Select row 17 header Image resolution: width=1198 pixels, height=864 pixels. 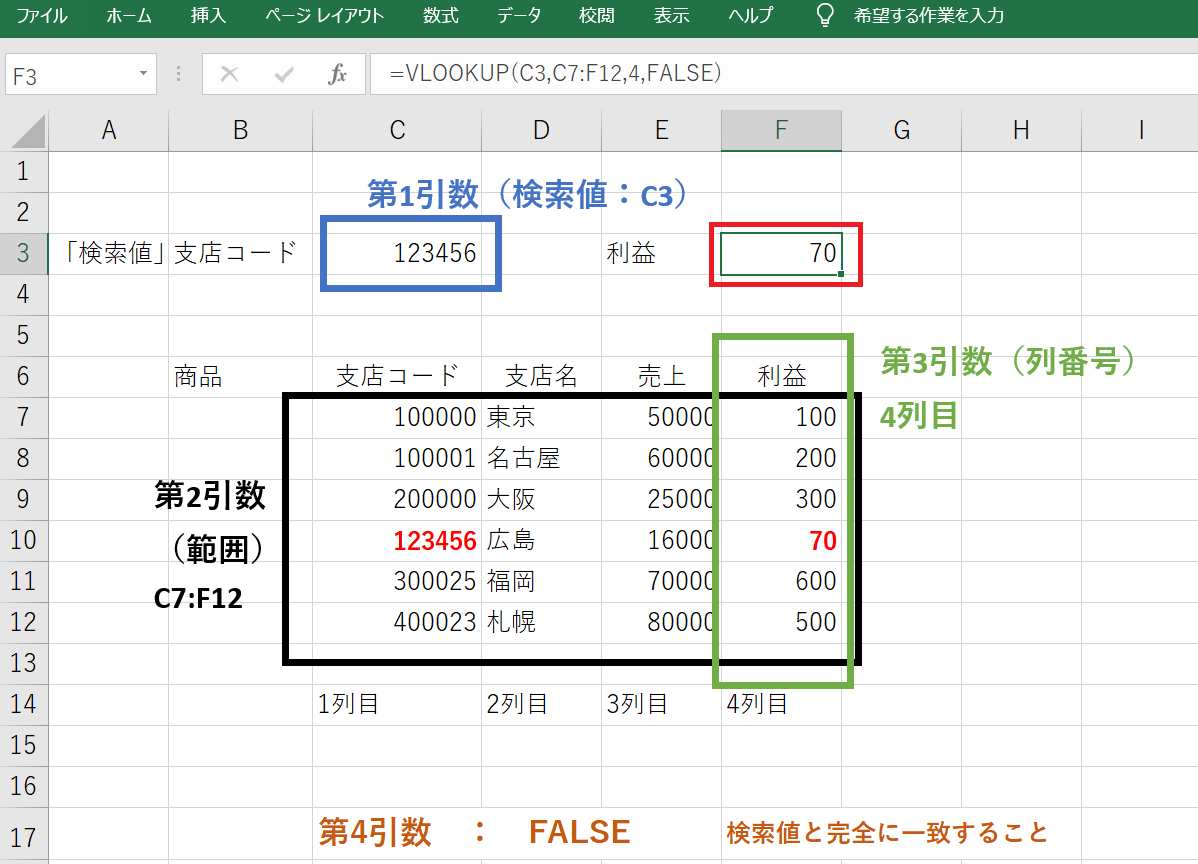point(24,836)
